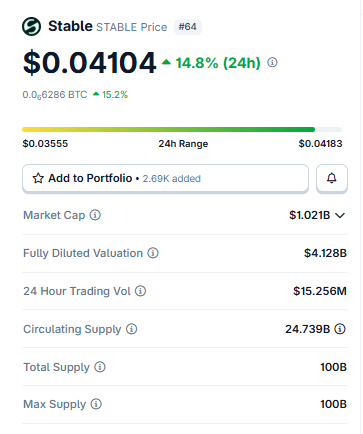Image resolution: width=363 pixels, height=434 pixels.
Task: Click info icon next to 24.739B value
Action: [x=340, y=329]
